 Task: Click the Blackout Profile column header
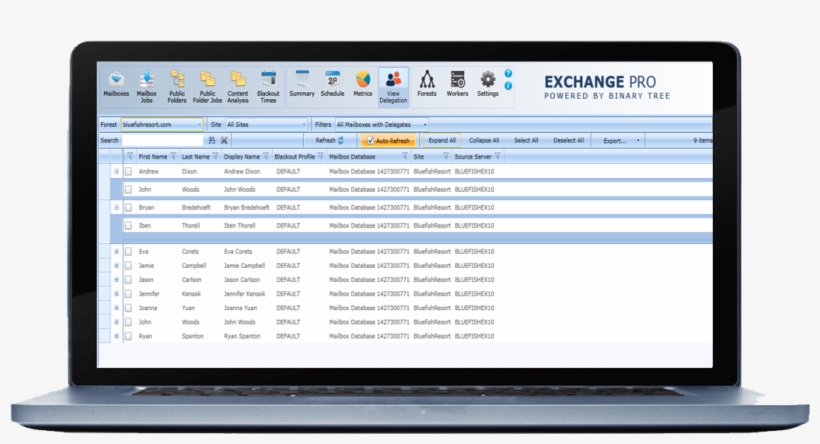[294, 156]
